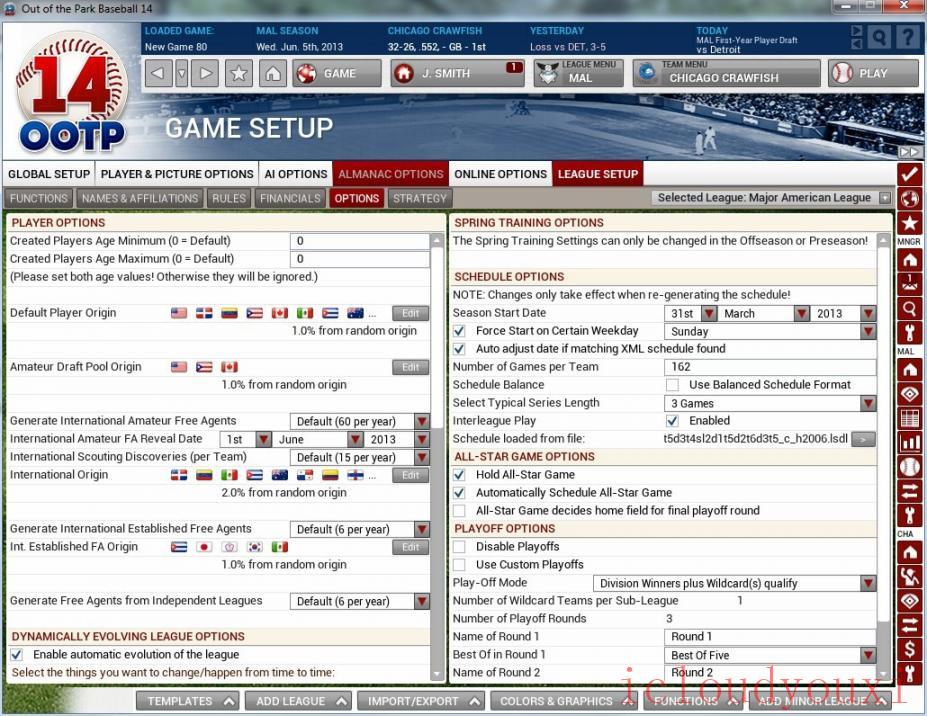This screenshot has width=927, height=716.
Task: Click the MAL home icon in sidebar
Action: 909,370
